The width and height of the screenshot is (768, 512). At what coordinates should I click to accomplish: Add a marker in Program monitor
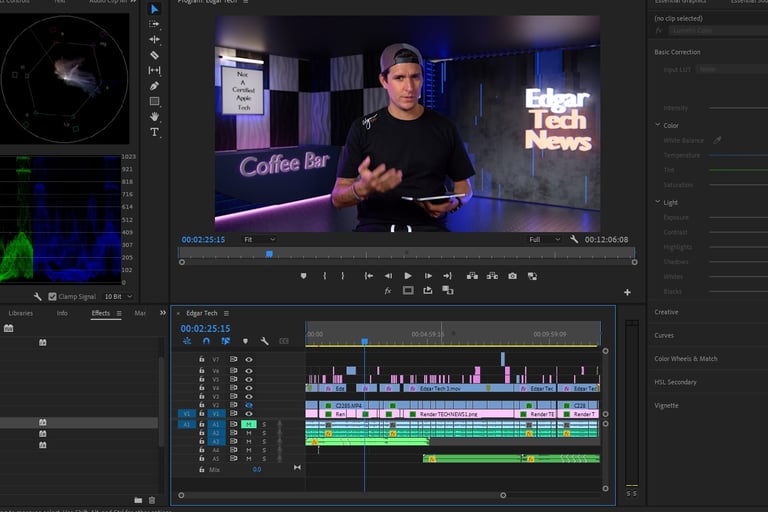(303, 276)
